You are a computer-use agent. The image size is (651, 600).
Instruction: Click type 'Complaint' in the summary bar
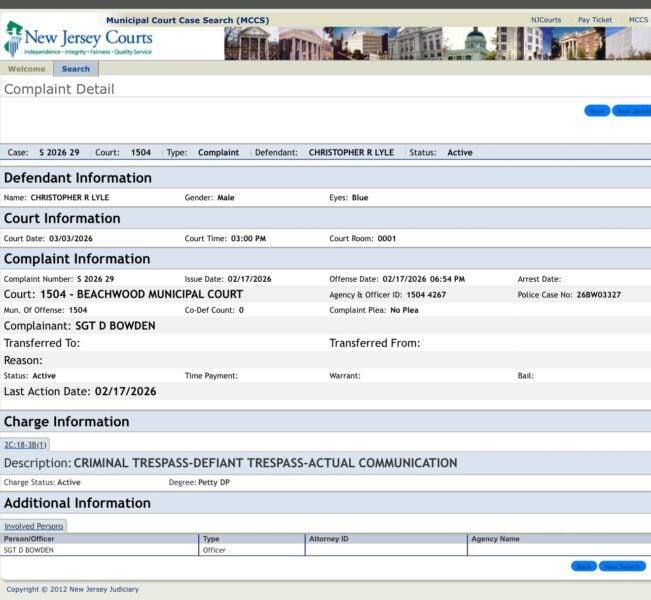tap(218, 153)
